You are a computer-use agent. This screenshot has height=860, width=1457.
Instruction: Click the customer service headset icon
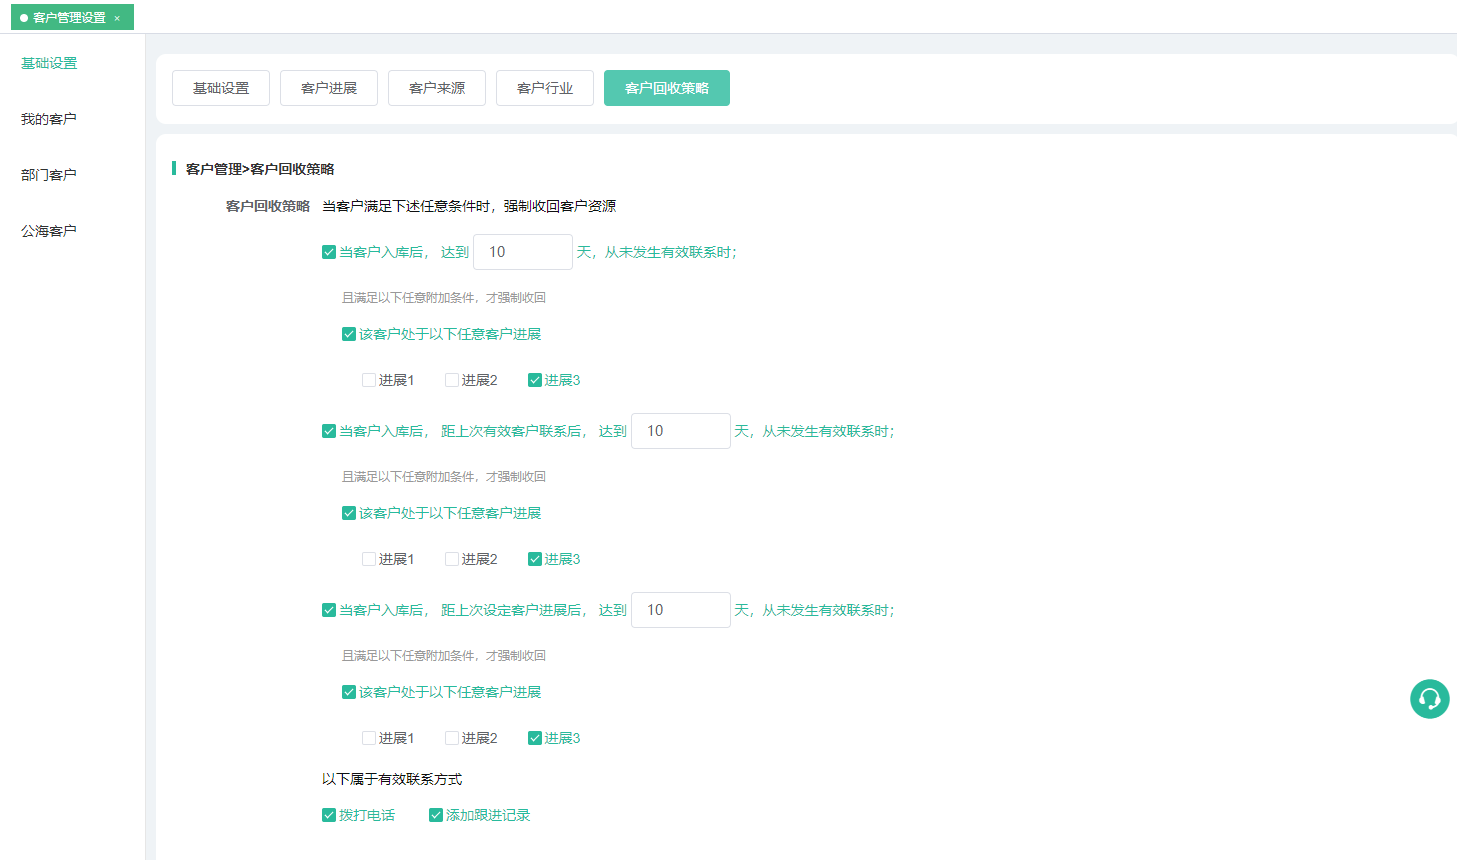[1429, 699]
